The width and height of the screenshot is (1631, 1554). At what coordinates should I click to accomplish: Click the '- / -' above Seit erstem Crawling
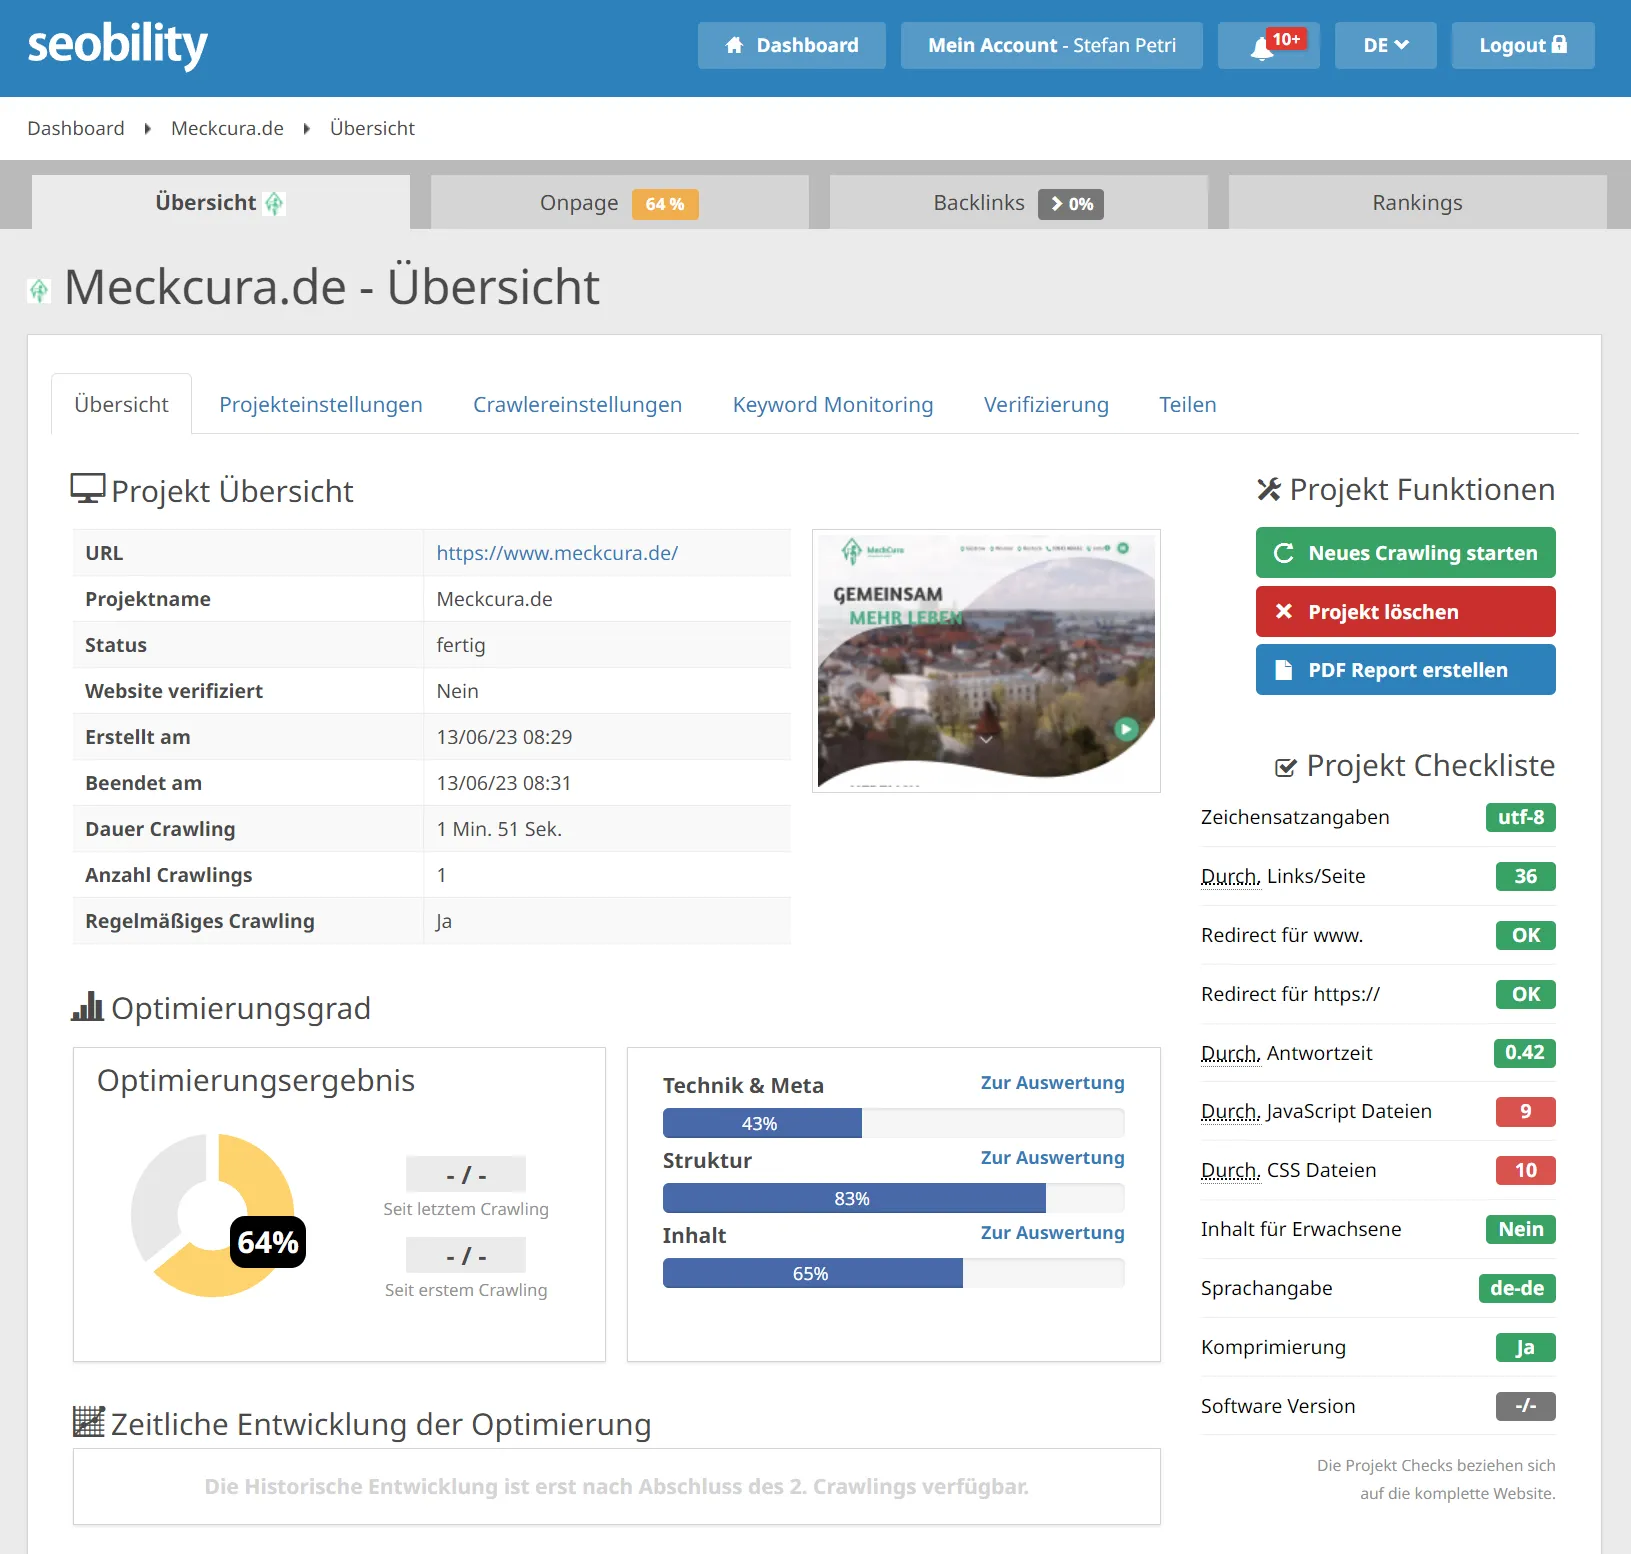[466, 1255]
